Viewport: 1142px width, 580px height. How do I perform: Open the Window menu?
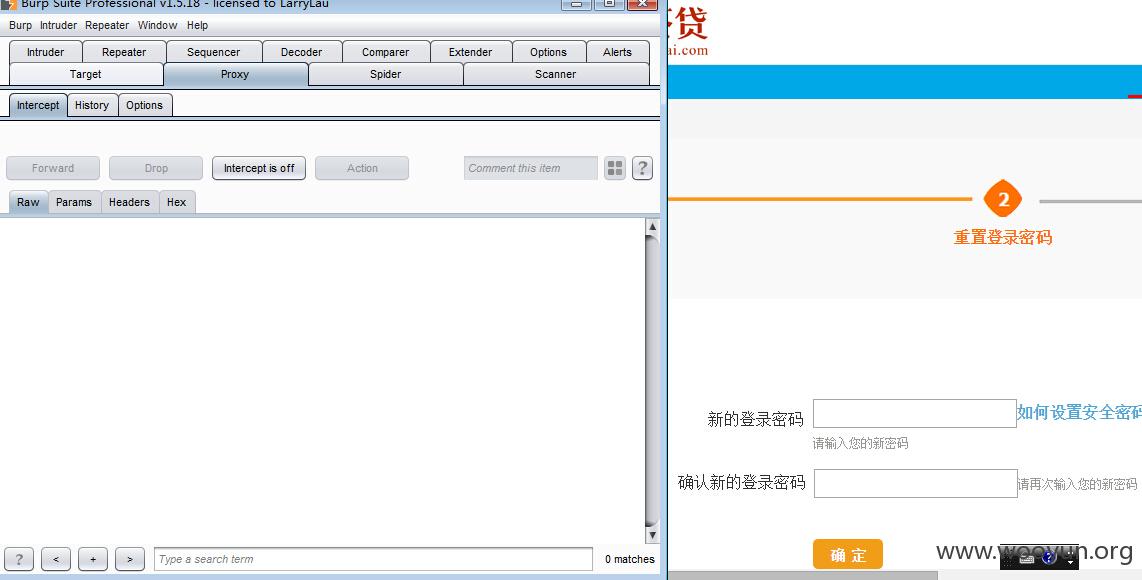(x=157, y=26)
